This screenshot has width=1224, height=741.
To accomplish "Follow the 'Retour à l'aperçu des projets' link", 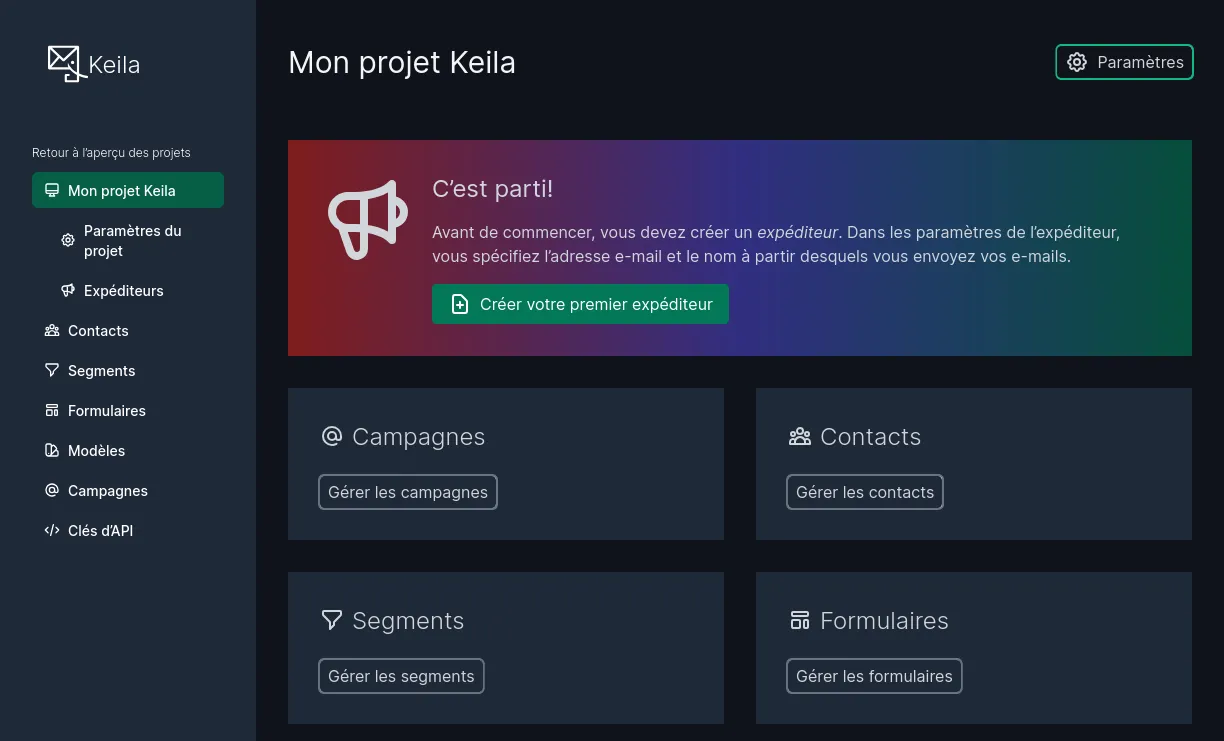I will (111, 152).
